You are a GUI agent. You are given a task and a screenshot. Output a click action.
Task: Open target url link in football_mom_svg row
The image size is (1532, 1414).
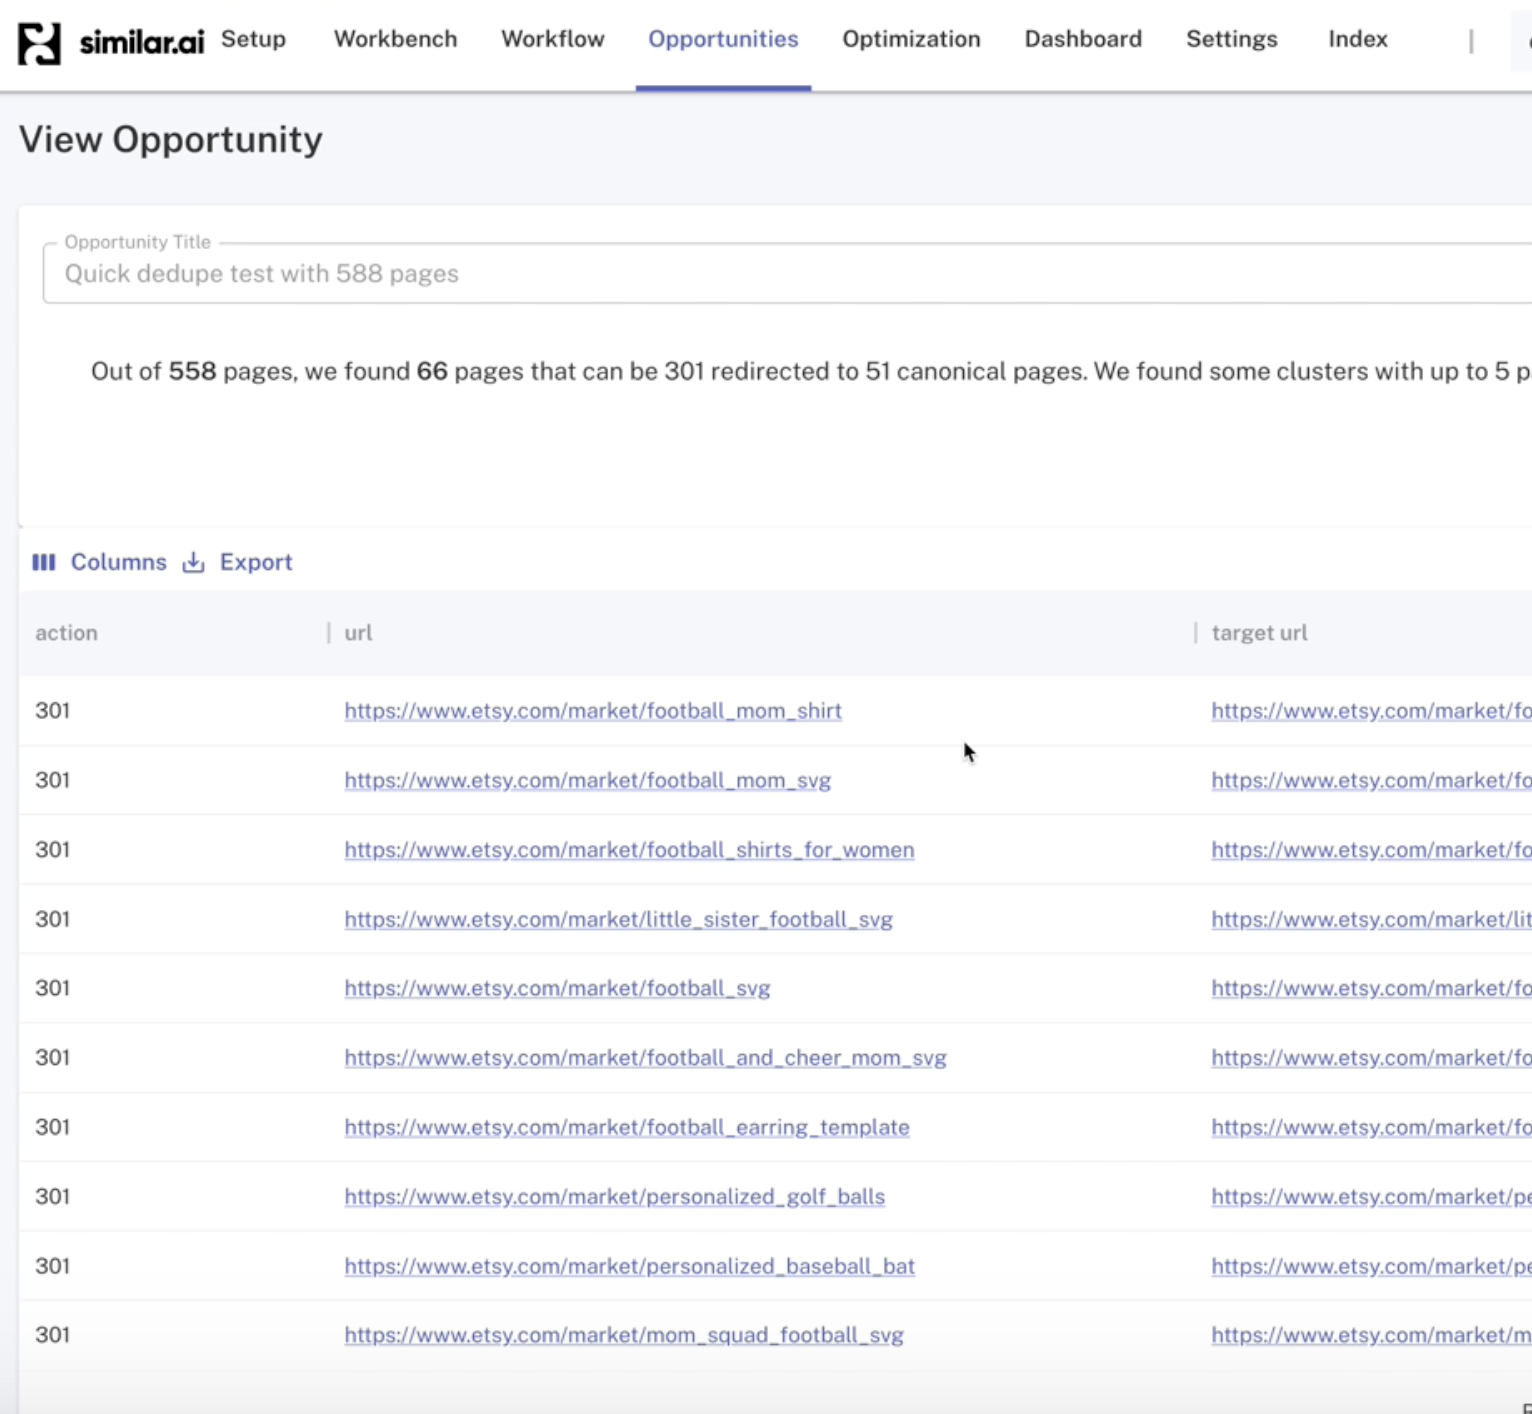[1371, 780]
